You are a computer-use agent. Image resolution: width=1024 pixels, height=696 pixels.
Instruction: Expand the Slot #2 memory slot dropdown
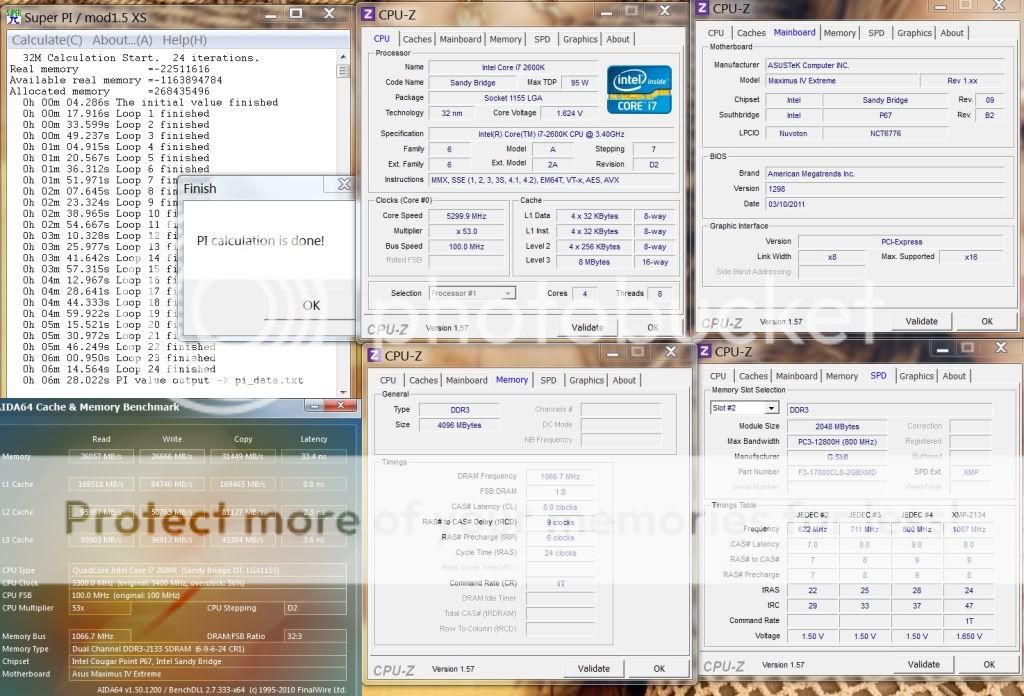point(745,408)
